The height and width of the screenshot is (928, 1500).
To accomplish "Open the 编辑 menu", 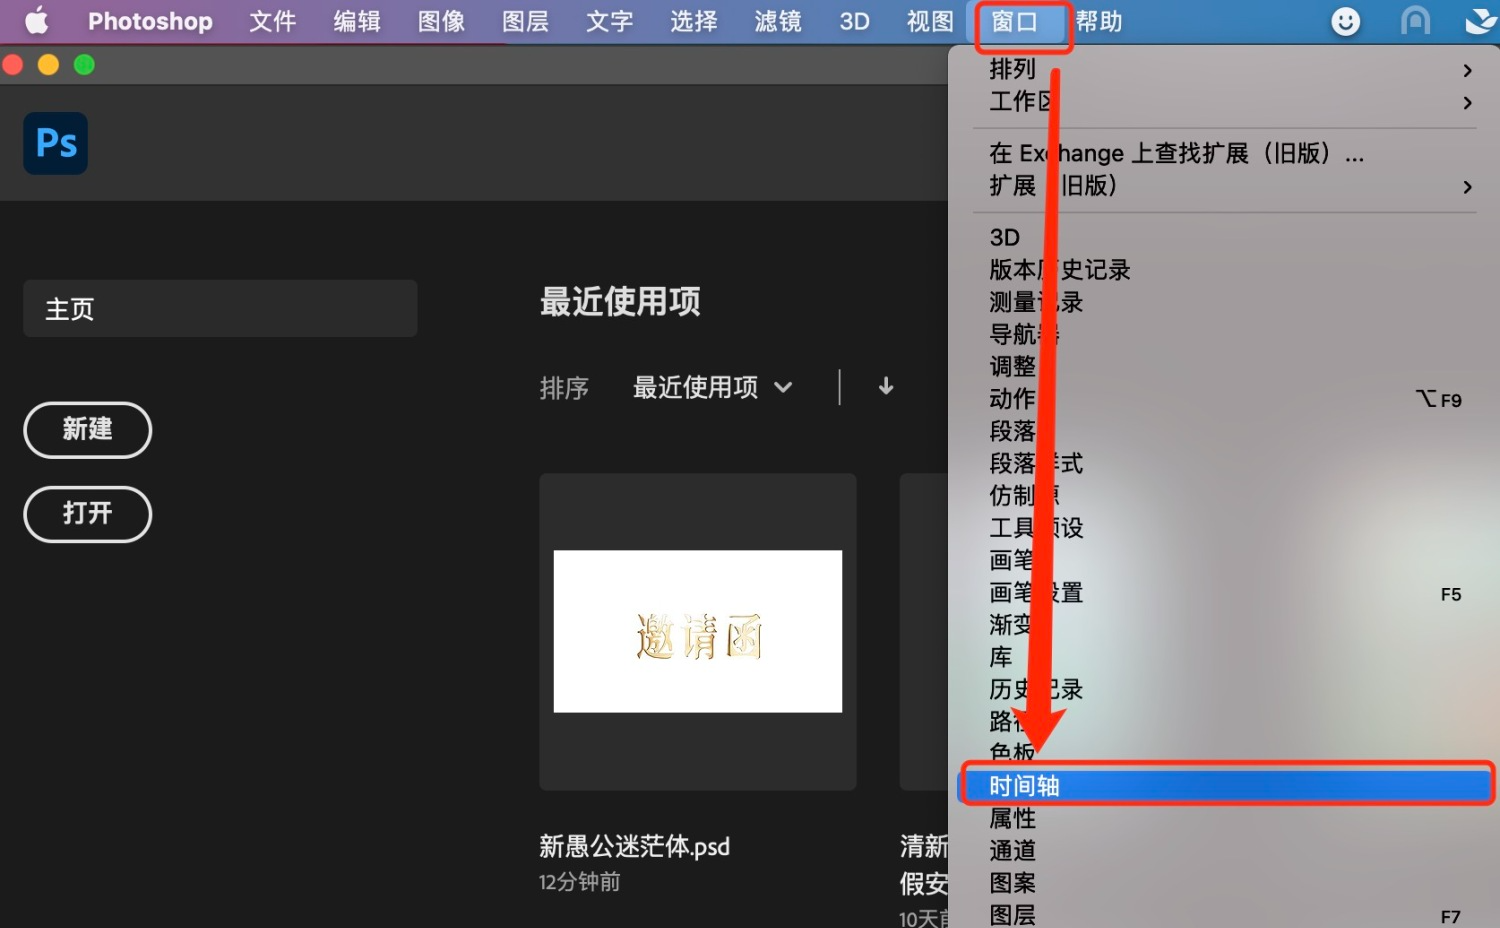I will [x=357, y=21].
